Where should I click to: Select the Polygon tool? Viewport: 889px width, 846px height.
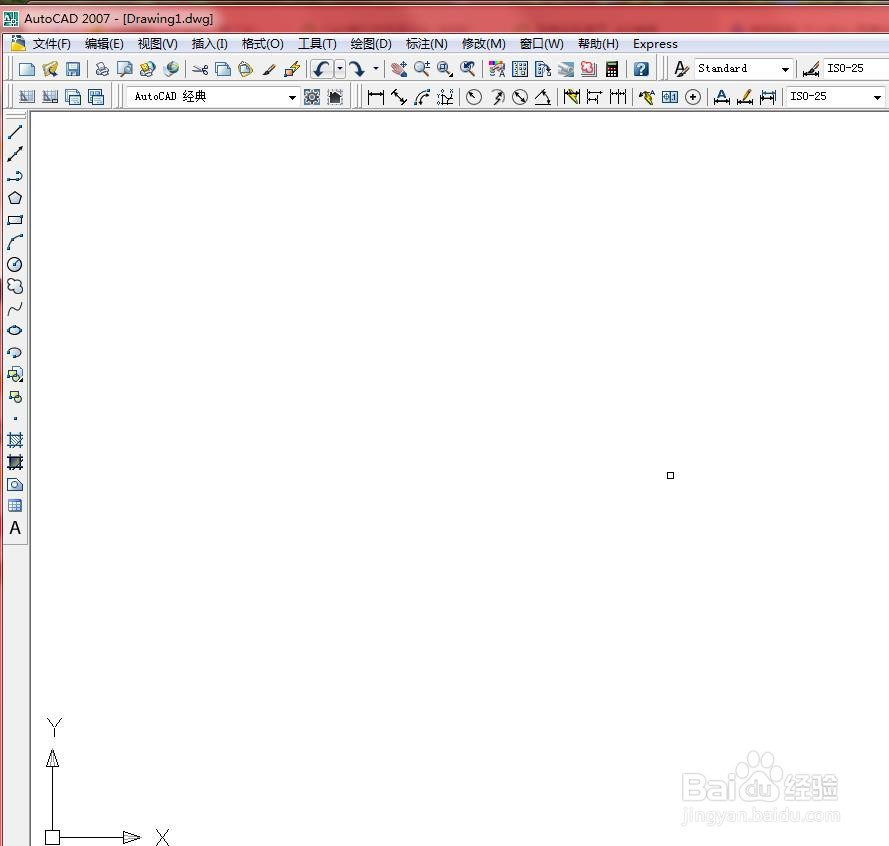[x=15, y=198]
